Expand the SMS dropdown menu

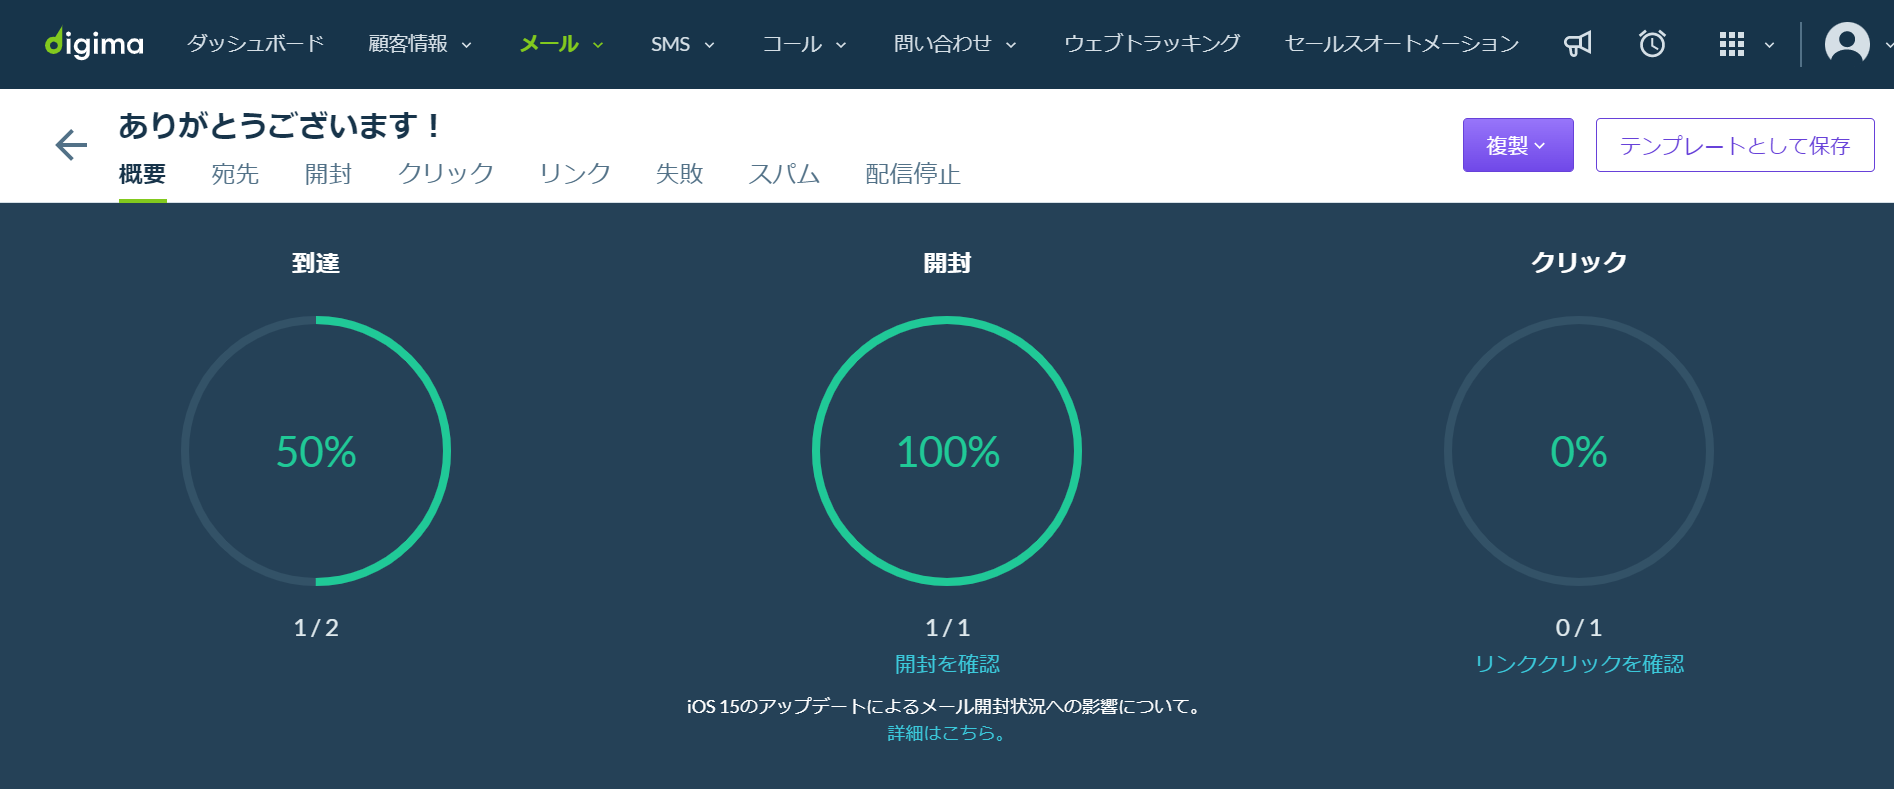[x=683, y=44]
